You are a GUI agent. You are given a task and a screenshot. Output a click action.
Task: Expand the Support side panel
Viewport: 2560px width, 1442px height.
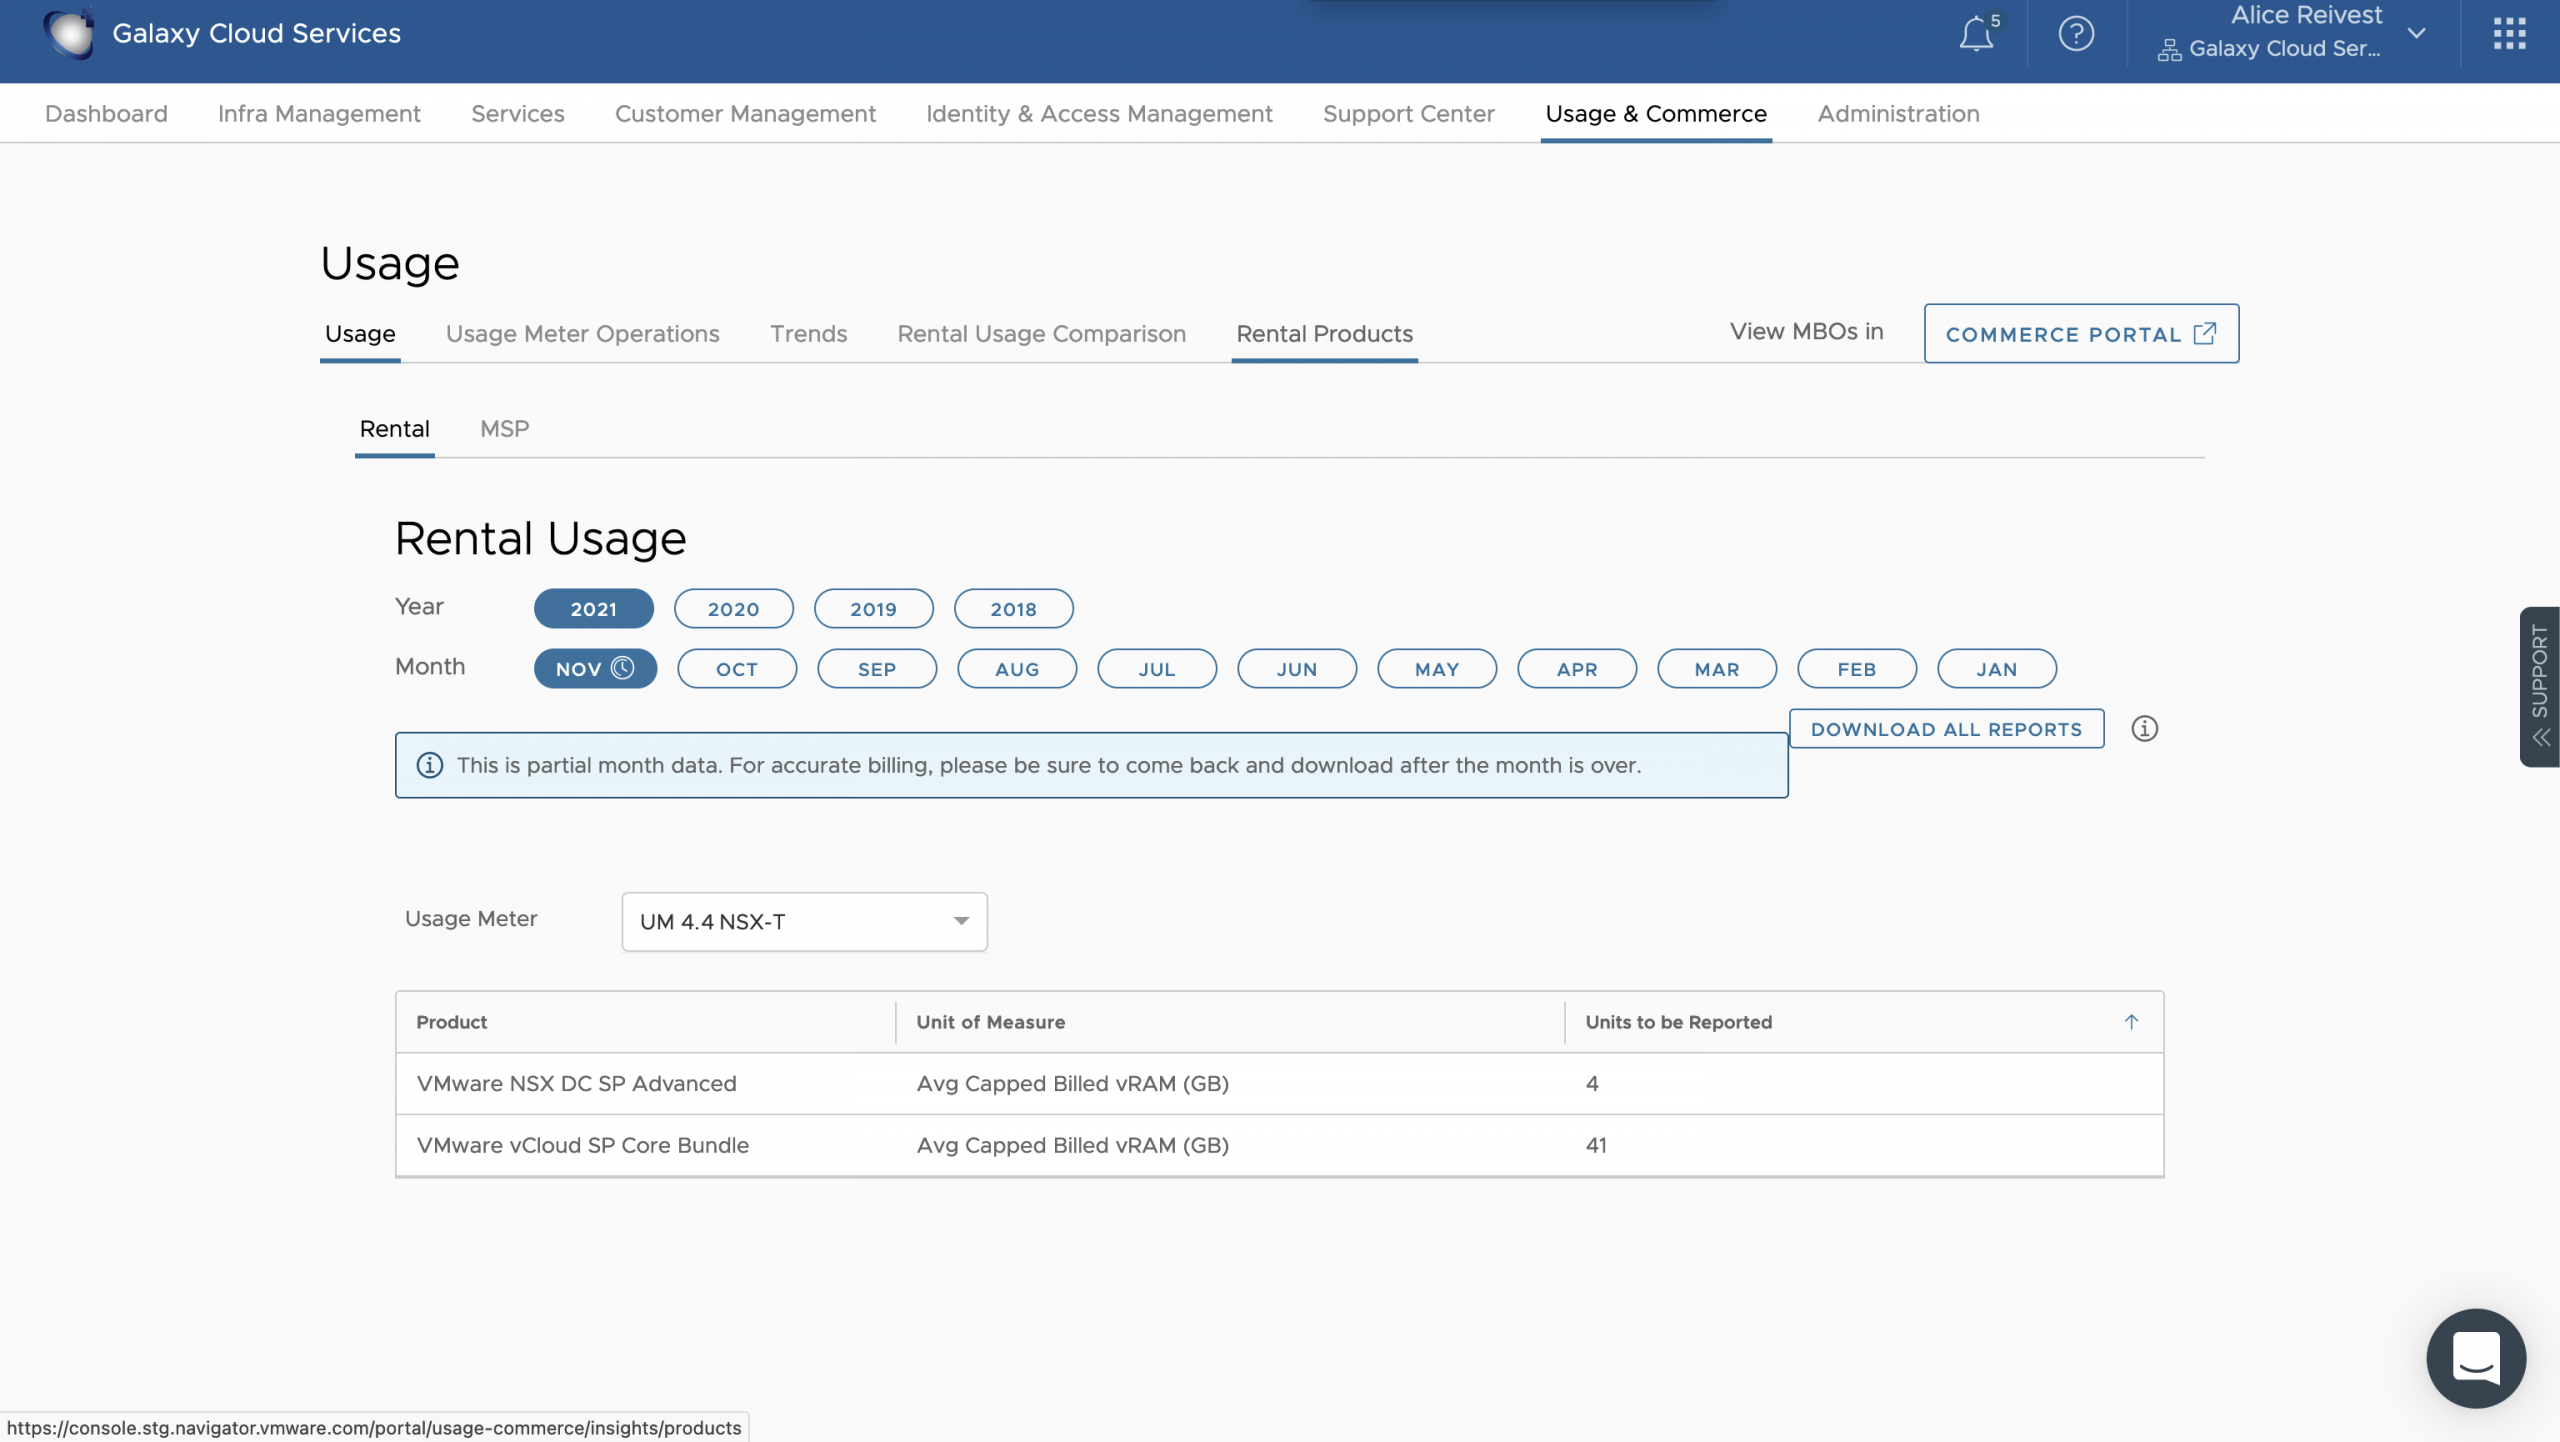click(2540, 686)
